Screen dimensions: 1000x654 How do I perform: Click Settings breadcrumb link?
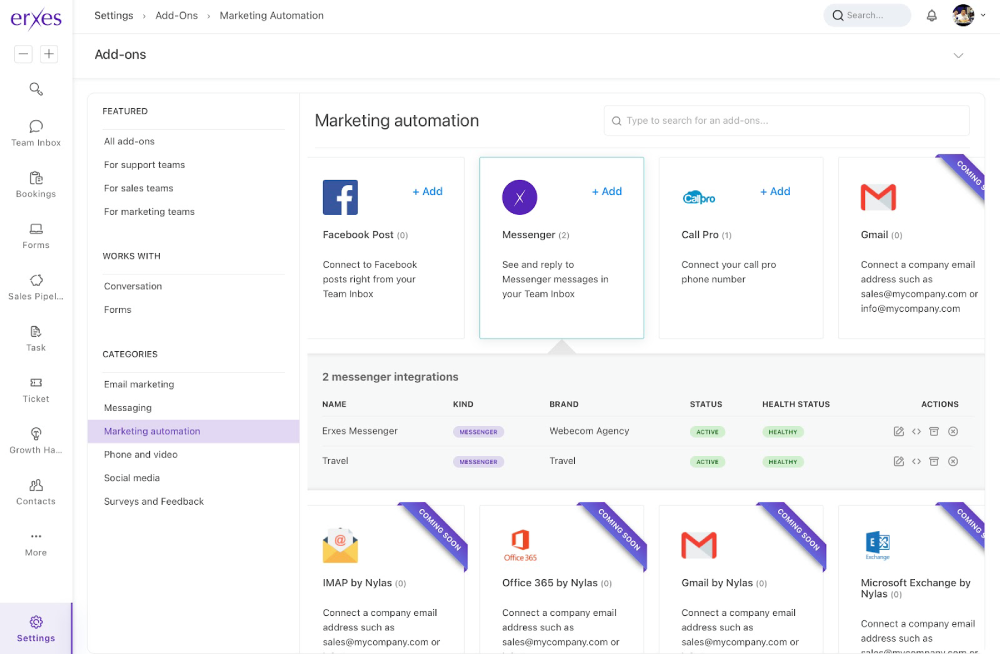(114, 15)
